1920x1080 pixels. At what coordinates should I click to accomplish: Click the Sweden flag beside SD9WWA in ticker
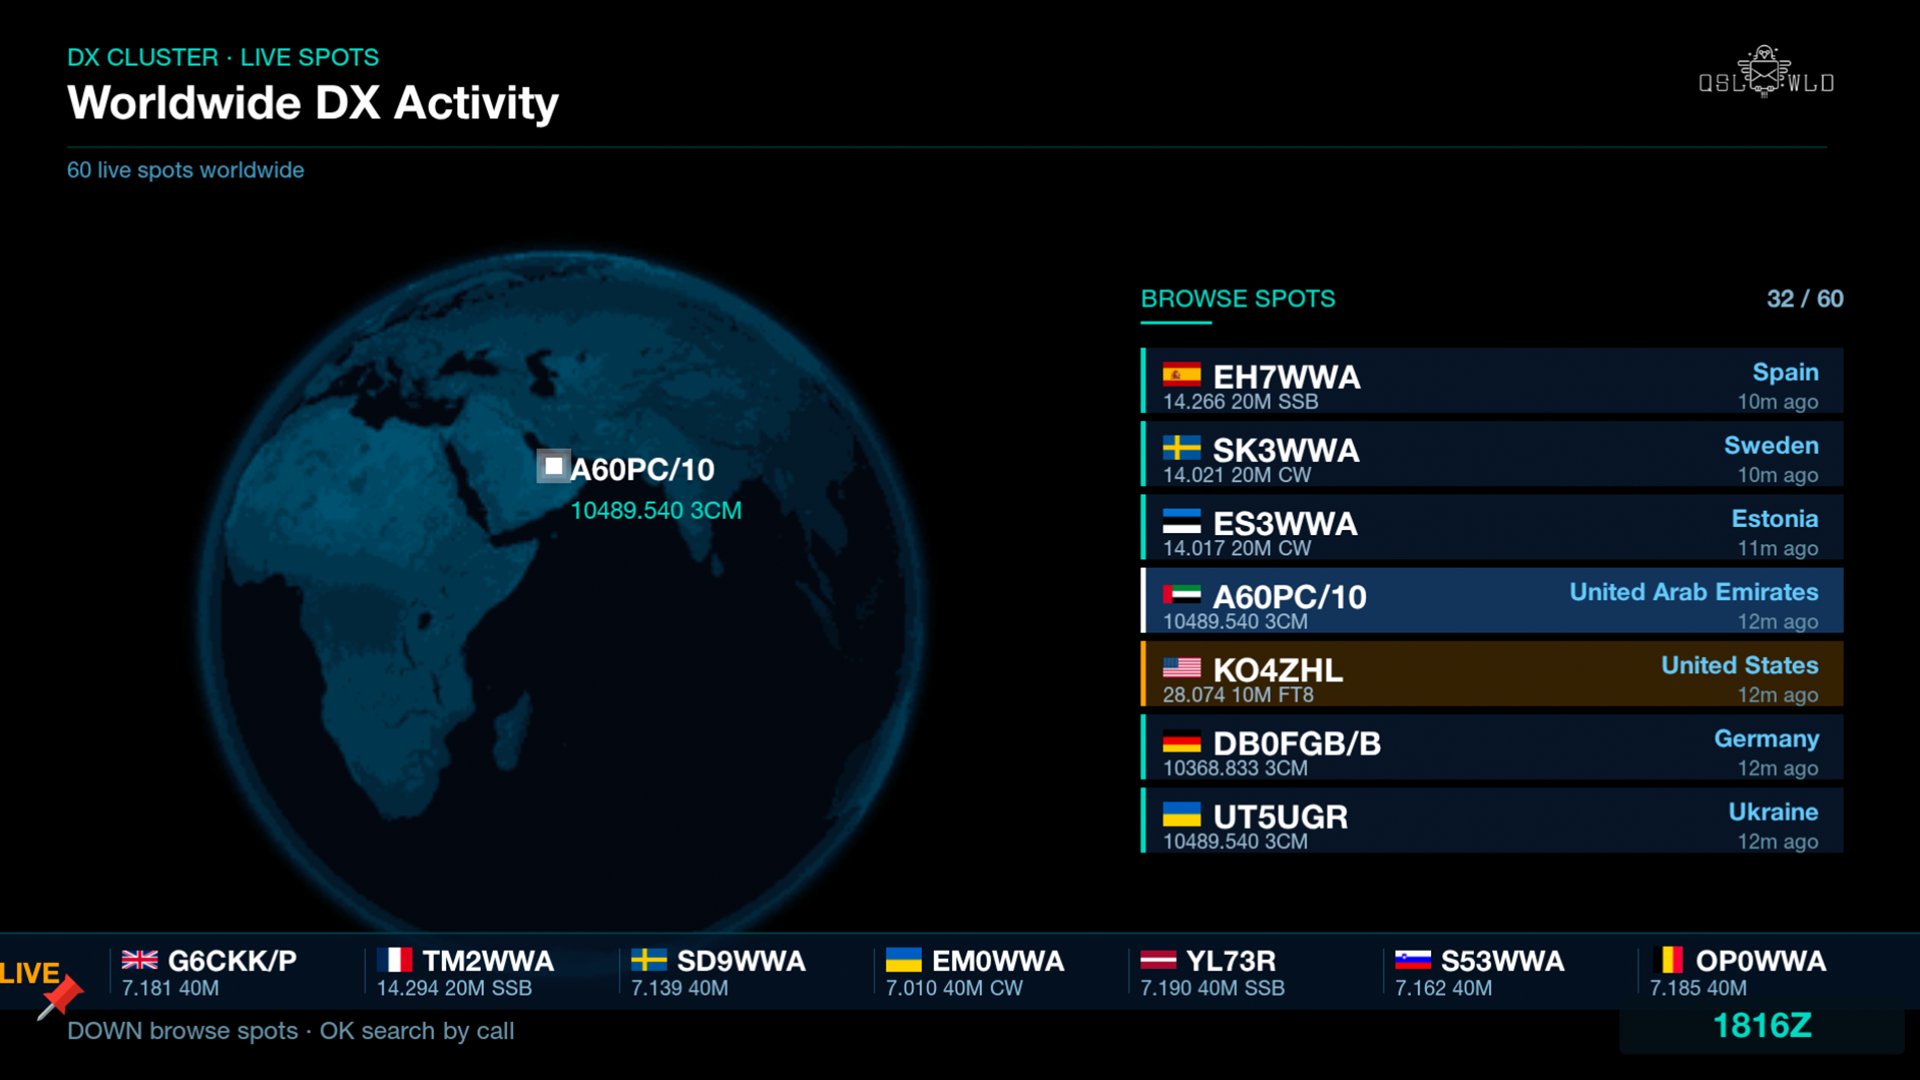(649, 960)
